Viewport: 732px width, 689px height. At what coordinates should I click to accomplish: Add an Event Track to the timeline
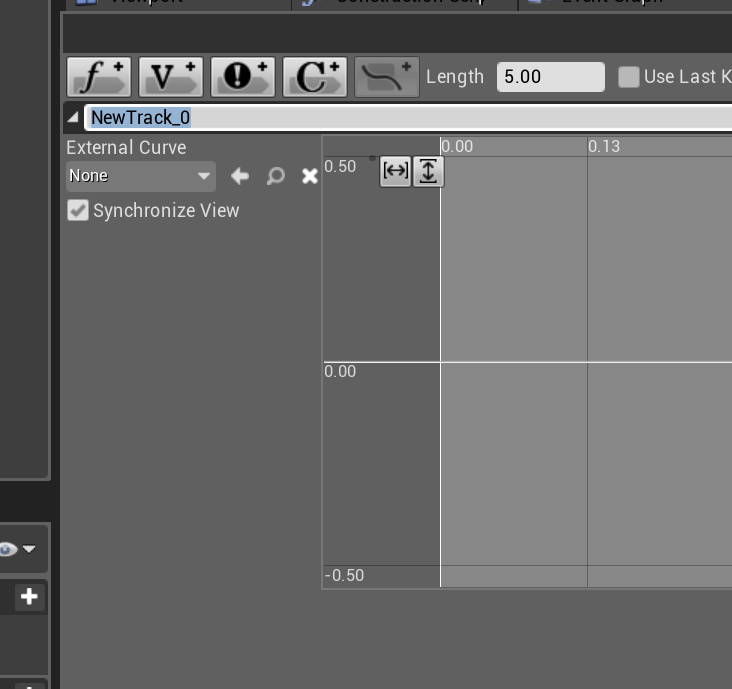(243, 77)
